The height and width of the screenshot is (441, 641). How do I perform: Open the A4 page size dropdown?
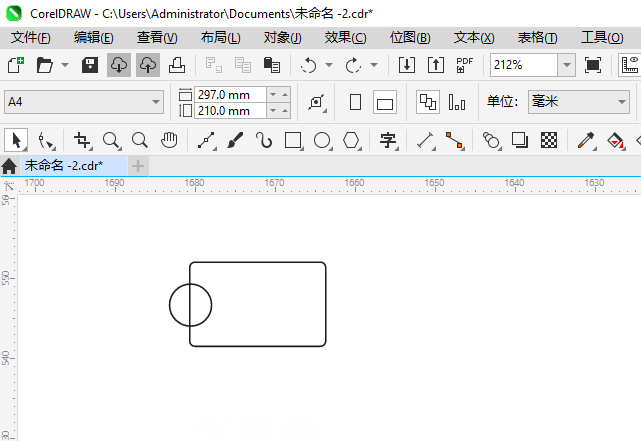[84, 102]
